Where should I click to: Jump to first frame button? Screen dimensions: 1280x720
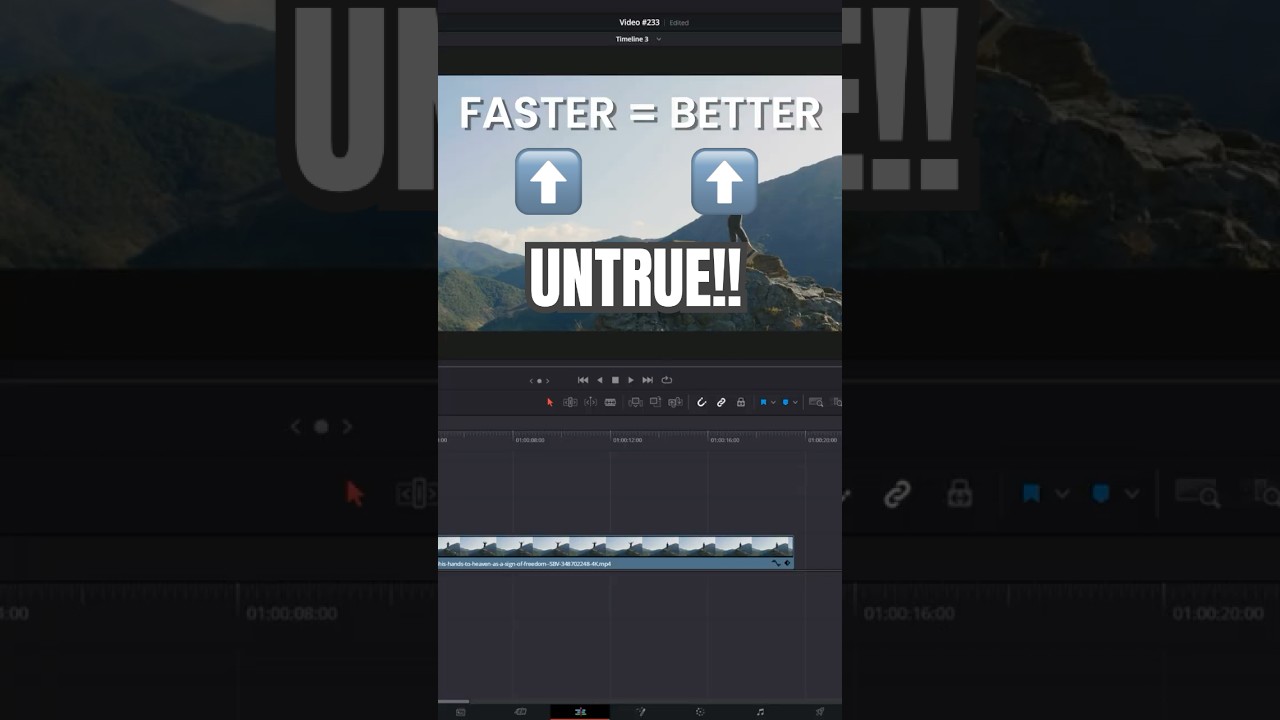583,380
